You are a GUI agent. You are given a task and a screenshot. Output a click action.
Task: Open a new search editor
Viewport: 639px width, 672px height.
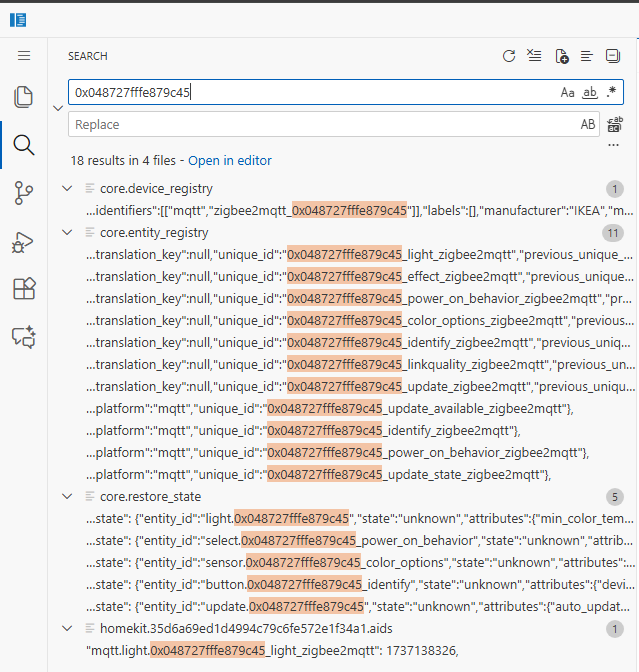pyautogui.click(x=561, y=56)
